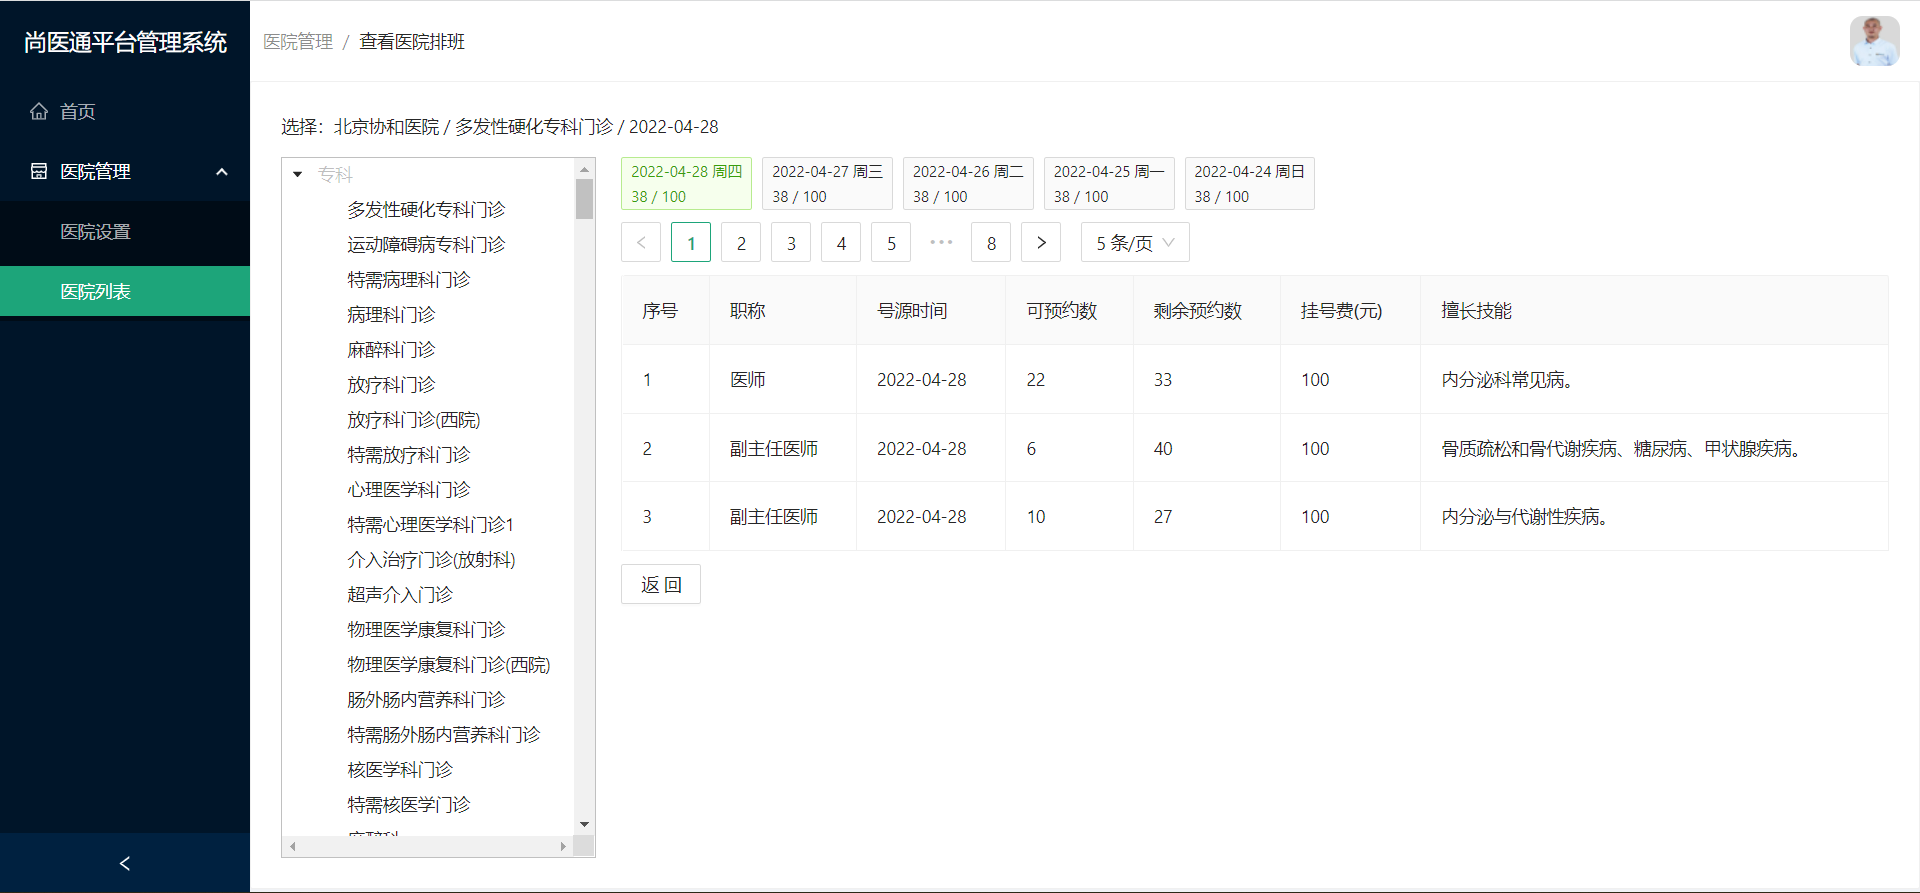Select 医院列表 menu item
Screen dimensions: 1920x893
125,291
